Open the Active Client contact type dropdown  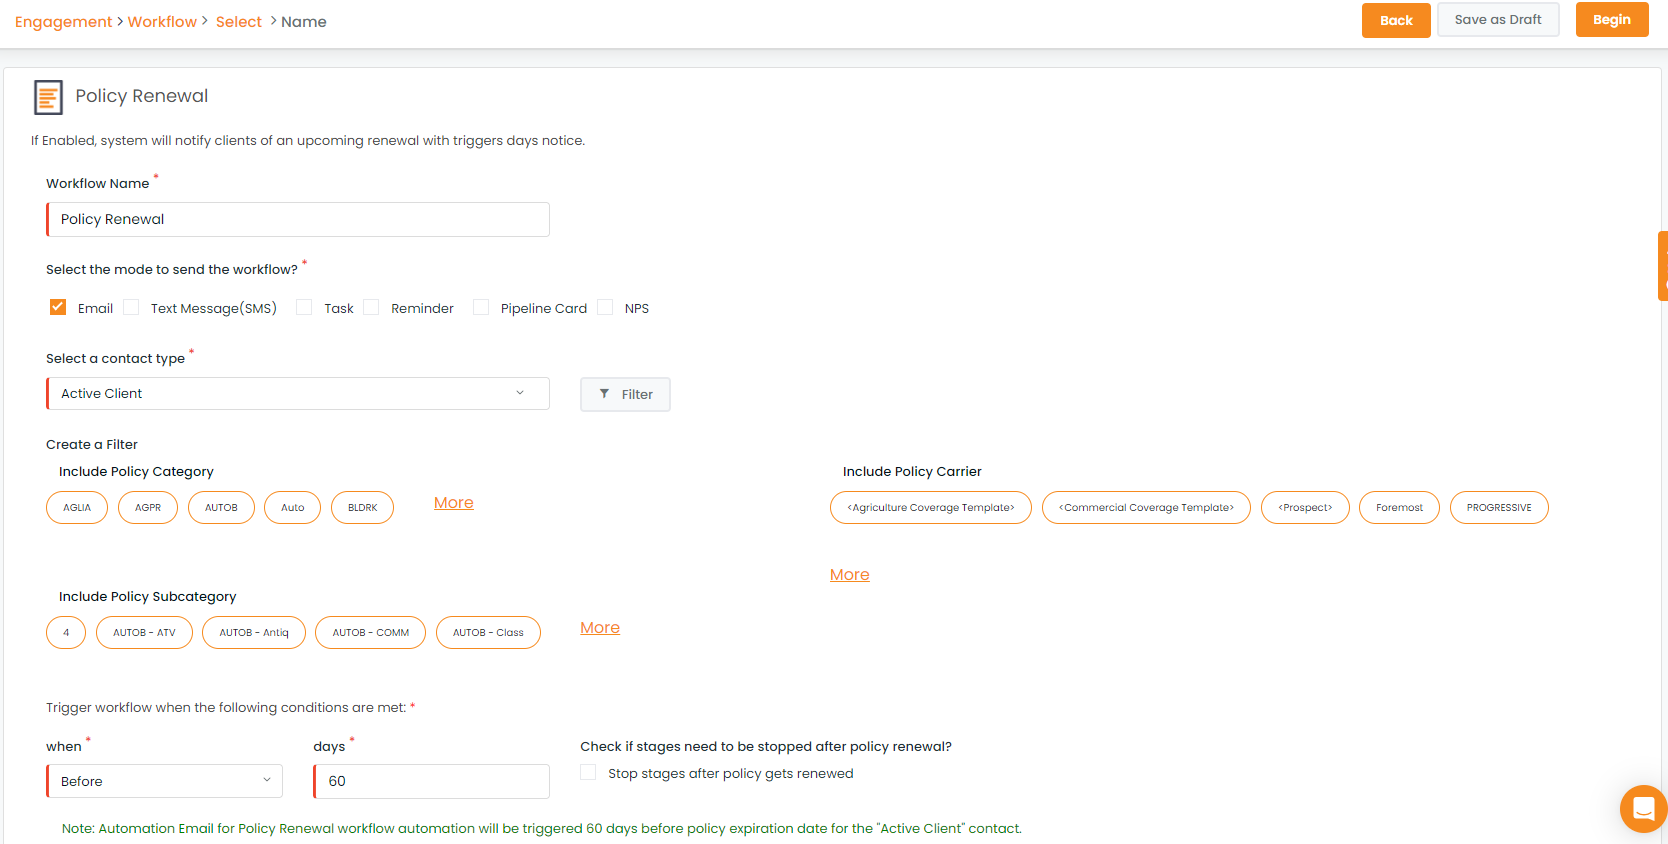click(x=298, y=393)
